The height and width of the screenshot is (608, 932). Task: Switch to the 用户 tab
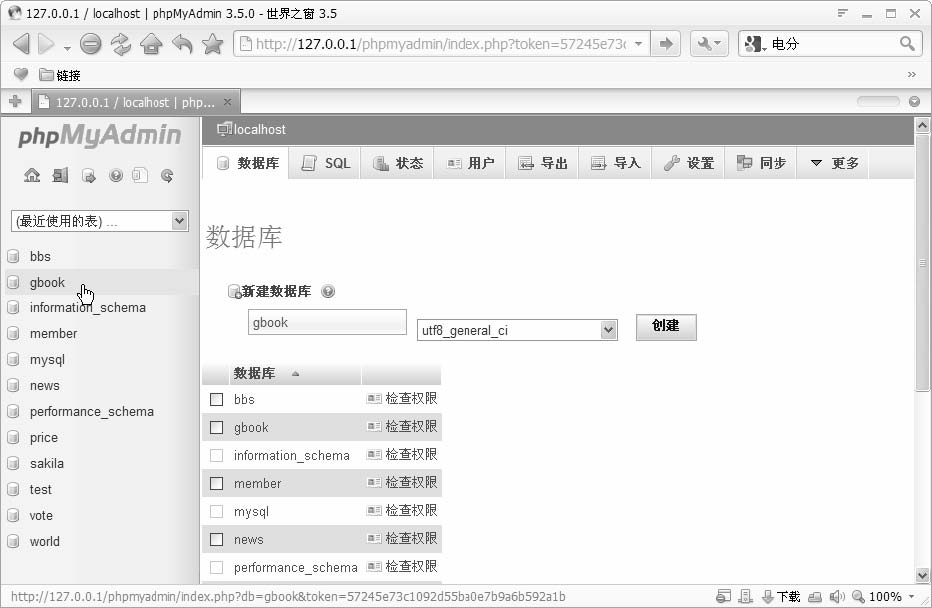click(470, 163)
